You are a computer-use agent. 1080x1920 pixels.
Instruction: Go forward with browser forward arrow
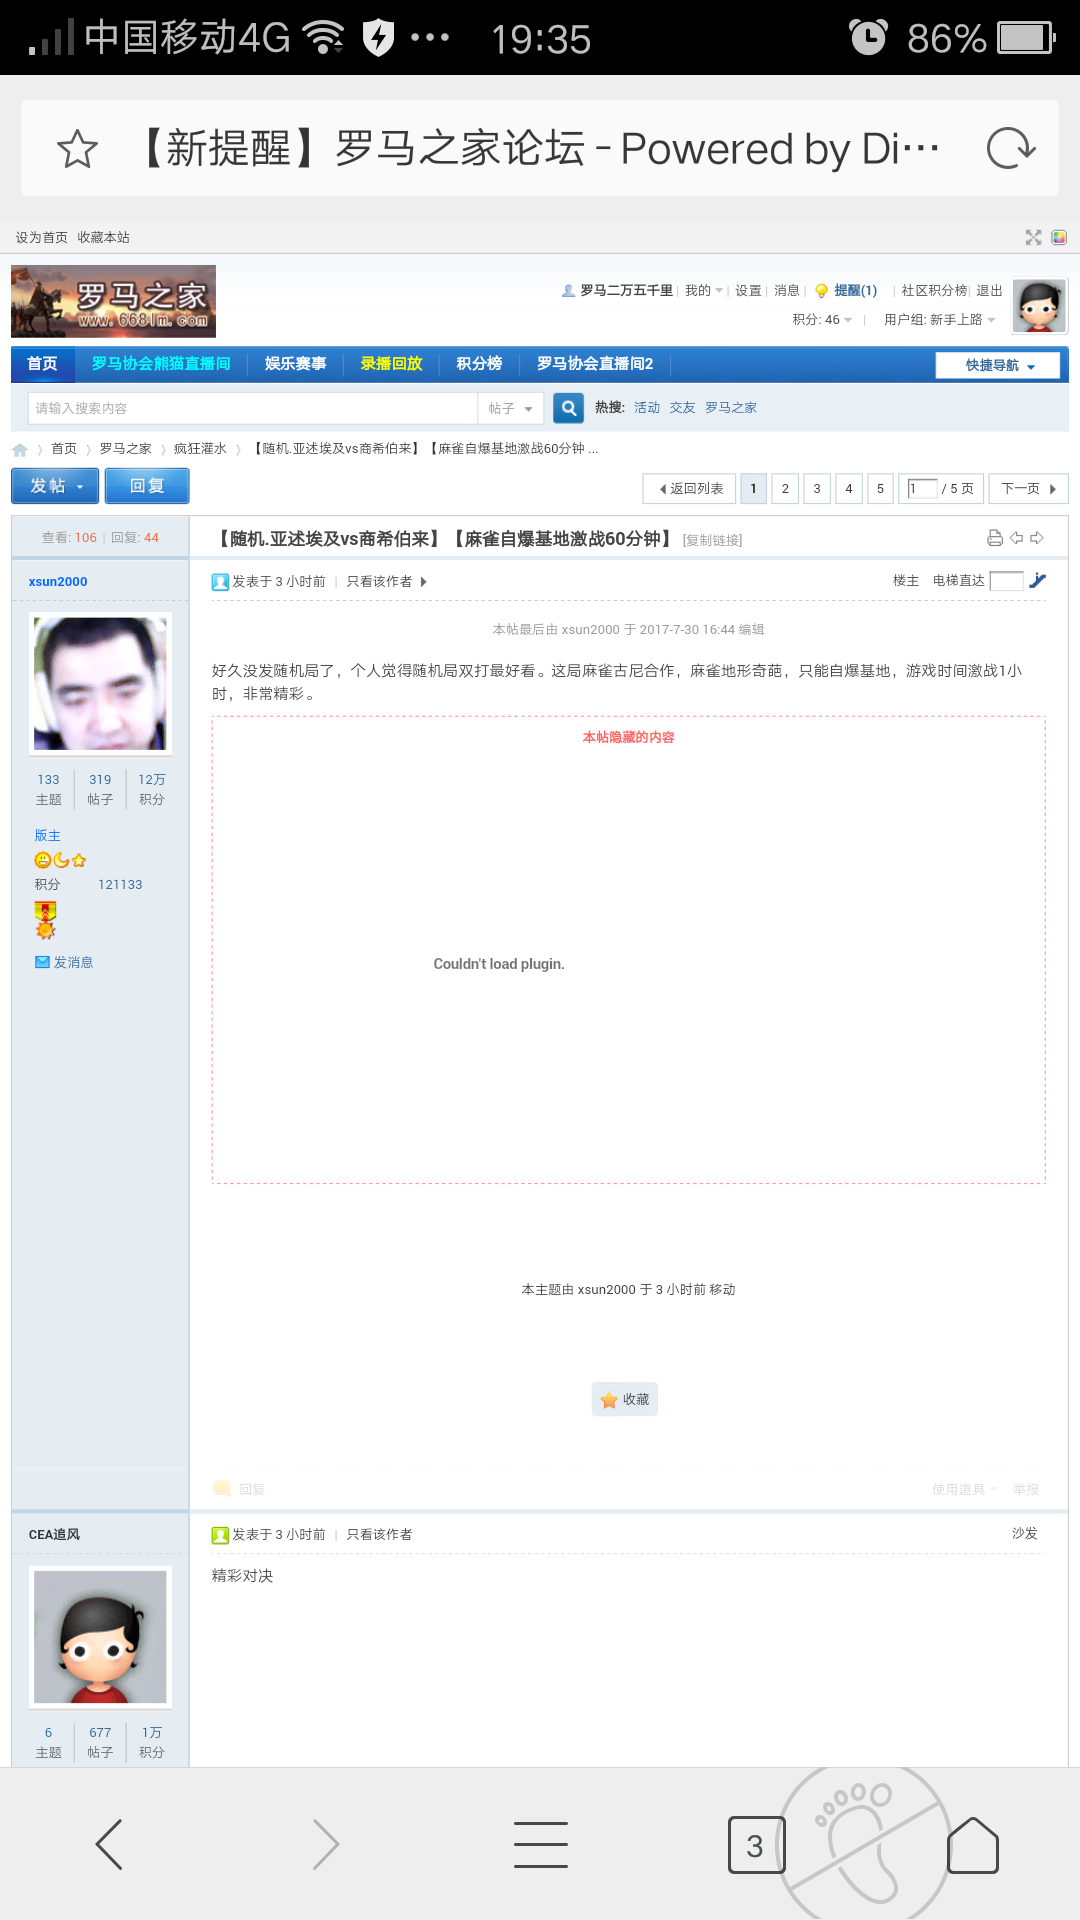tap(326, 1844)
